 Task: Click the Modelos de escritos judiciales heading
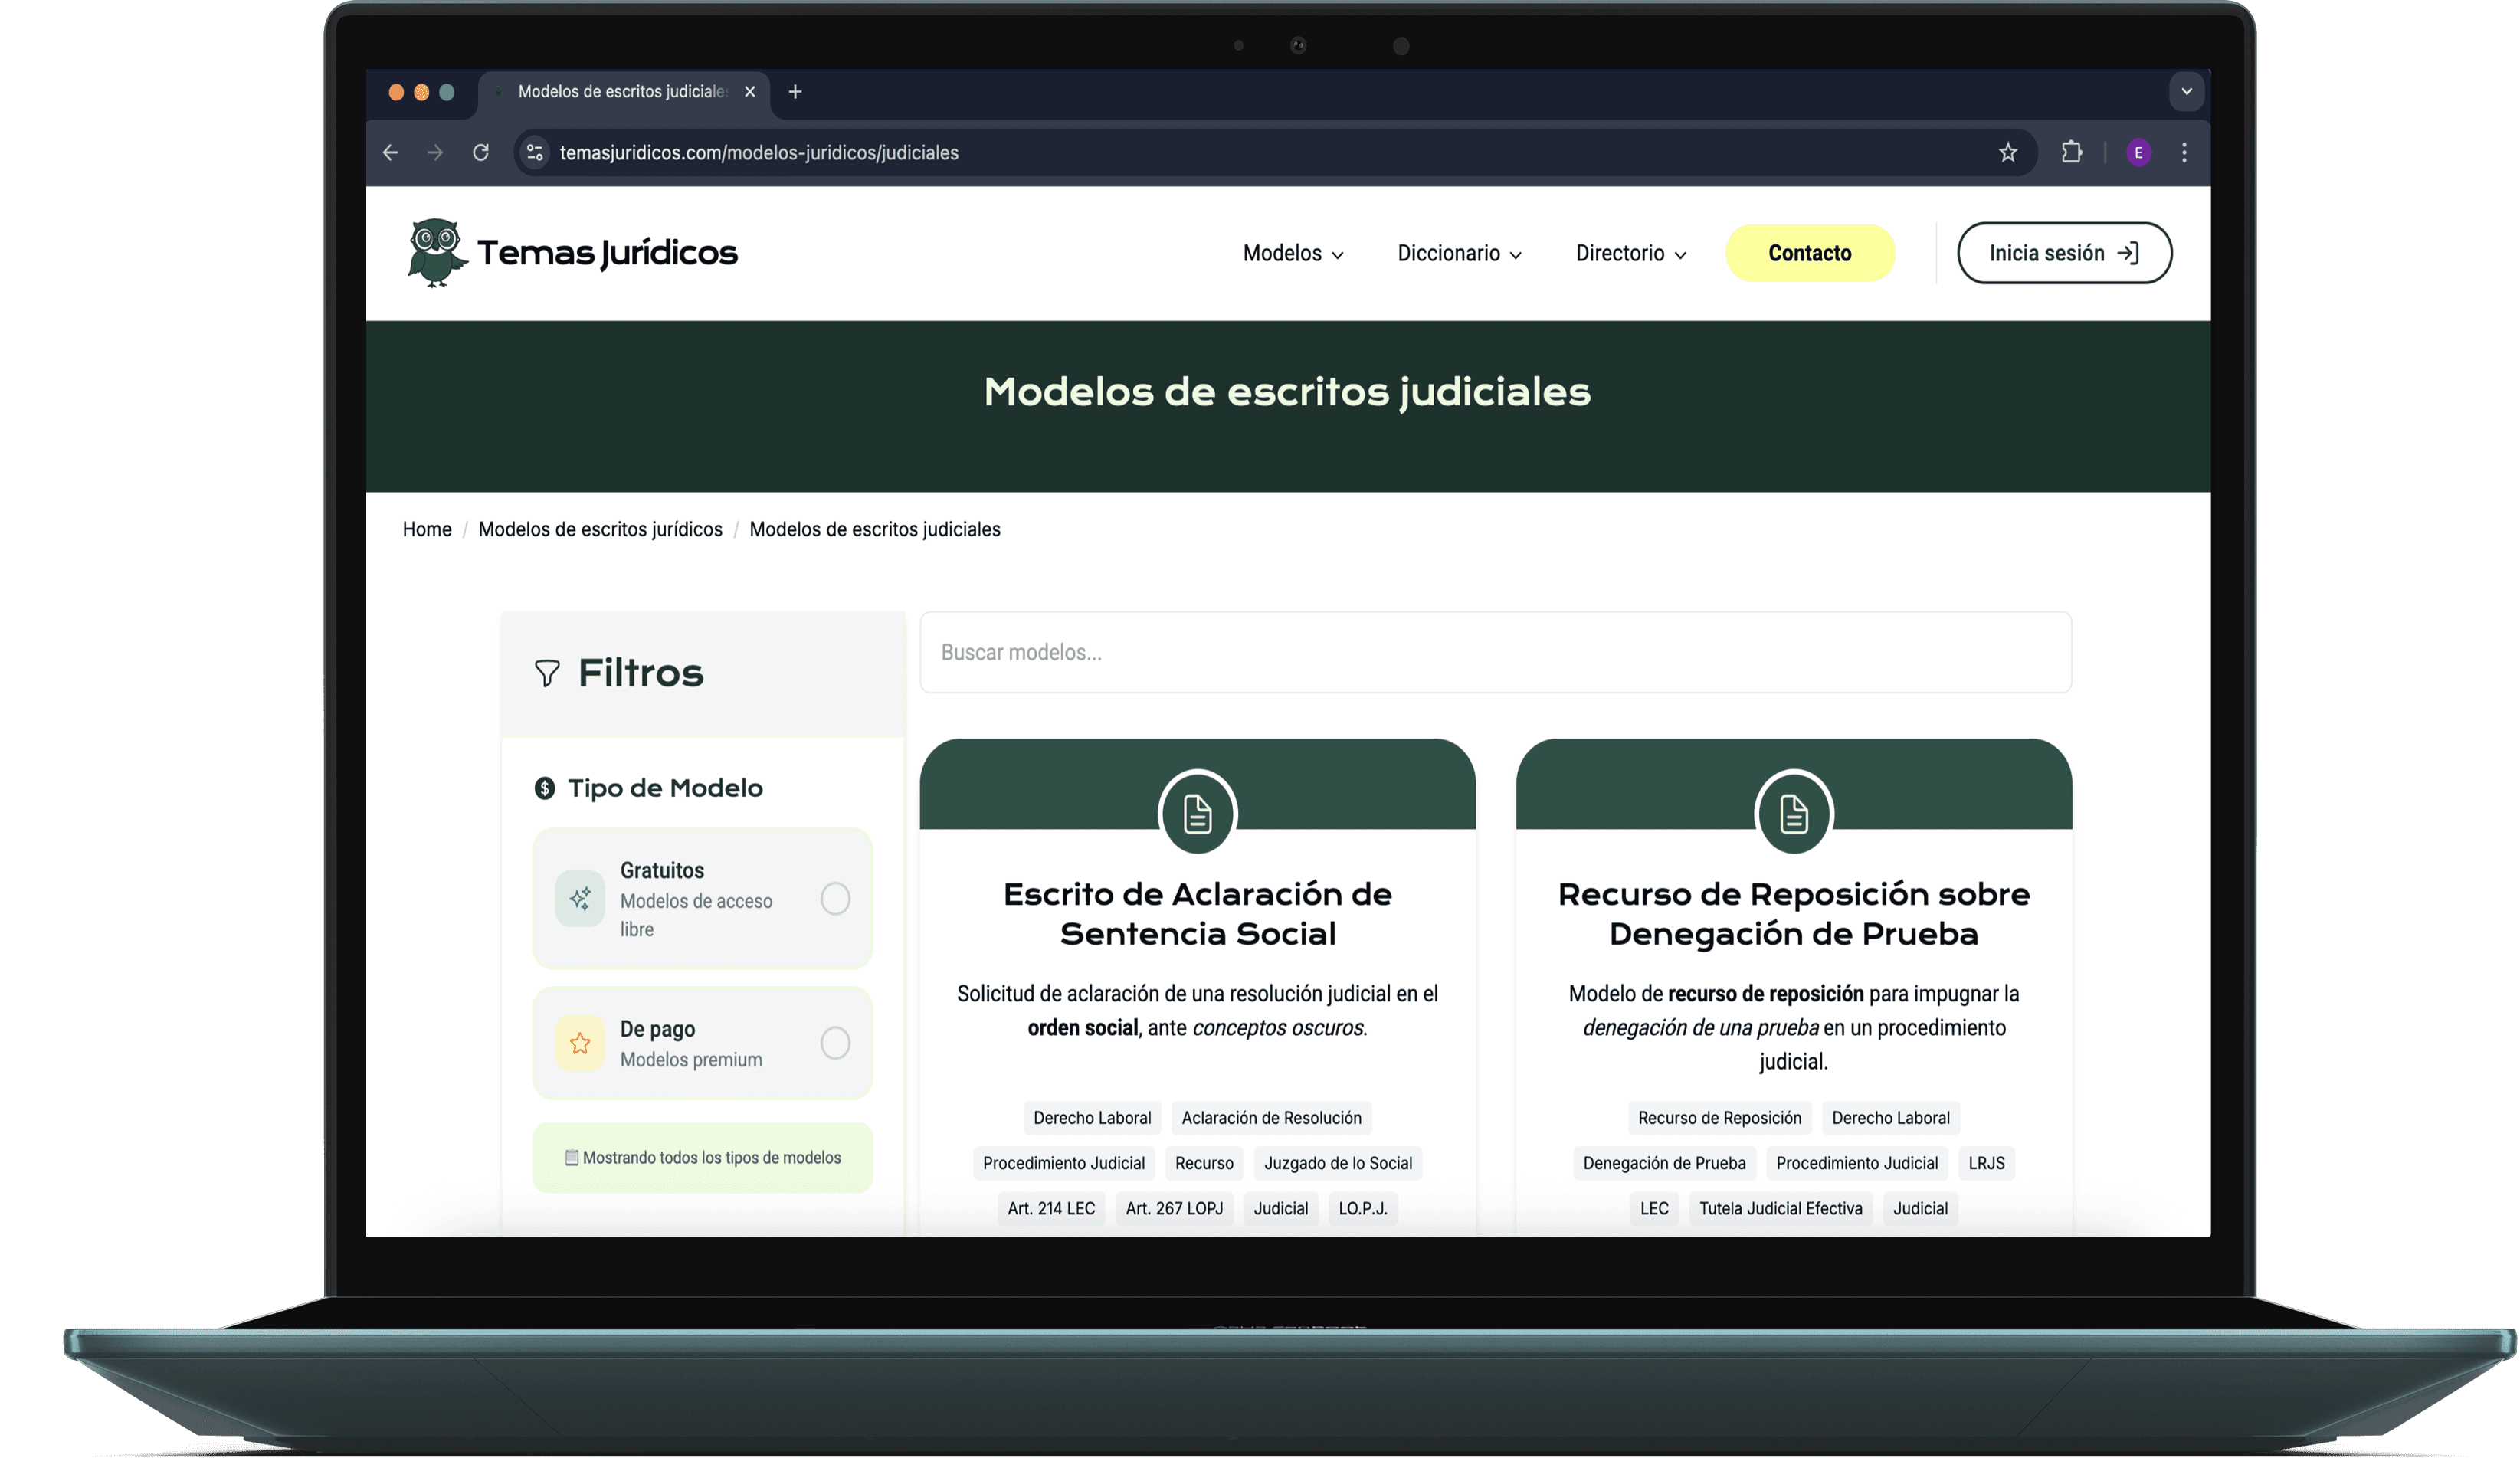pos(1287,392)
